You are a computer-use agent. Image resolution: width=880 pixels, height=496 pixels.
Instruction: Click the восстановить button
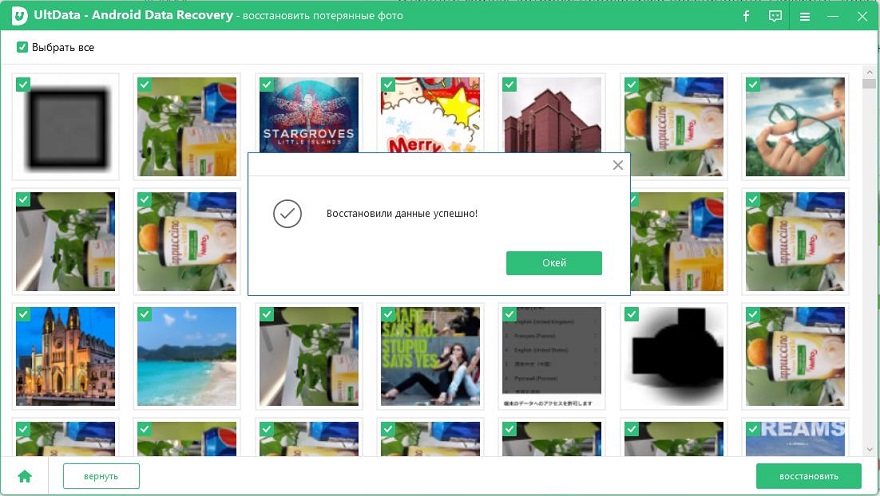pos(809,476)
